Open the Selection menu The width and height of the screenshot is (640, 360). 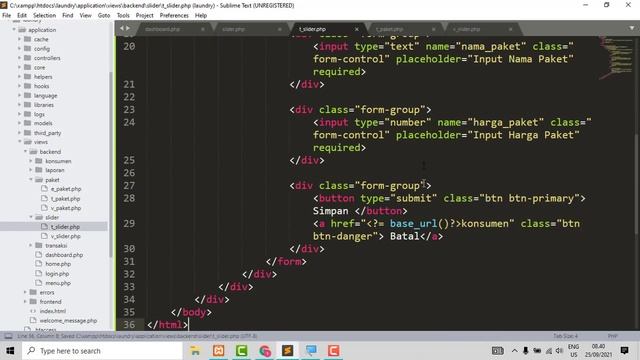click(44, 15)
